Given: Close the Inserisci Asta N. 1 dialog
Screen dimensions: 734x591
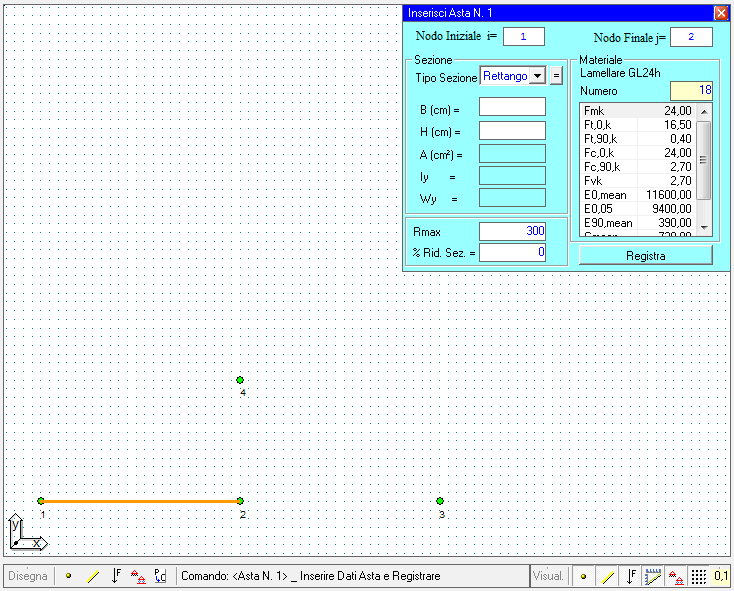Looking at the screenshot, I should pos(721,13).
